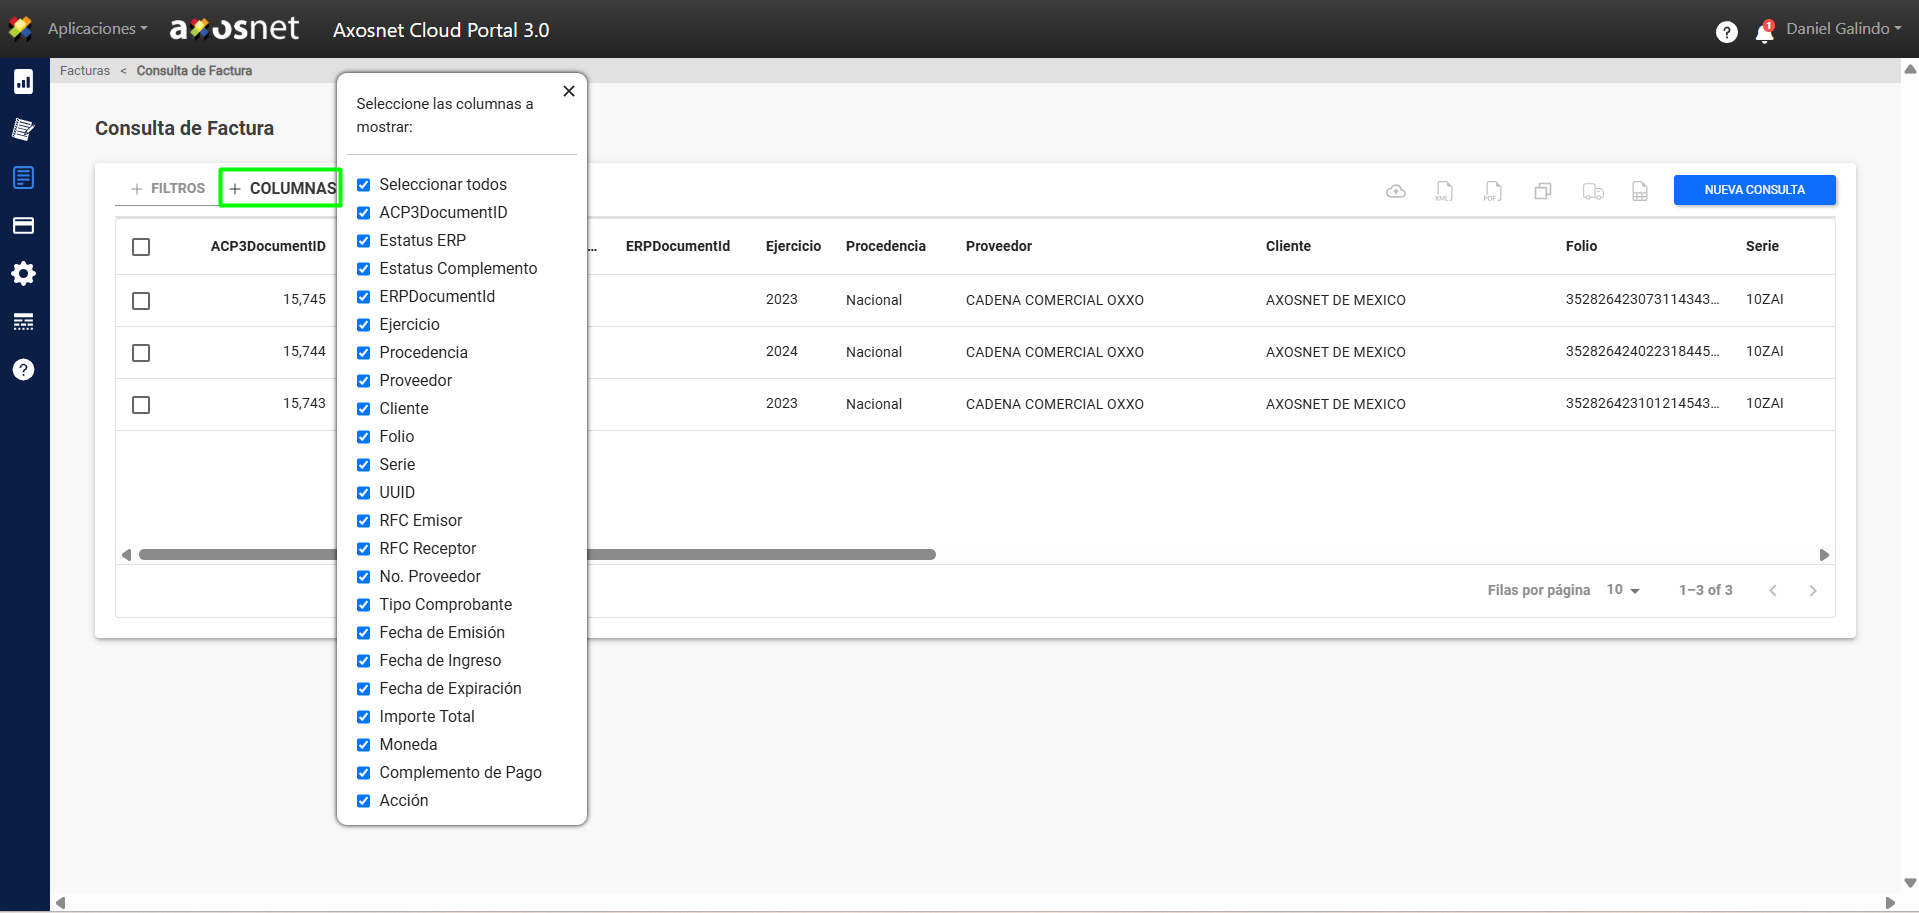Open the bar chart dashboard icon in sidebar
Image resolution: width=1919 pixels, height=913 pixels.
coord(24,82)
